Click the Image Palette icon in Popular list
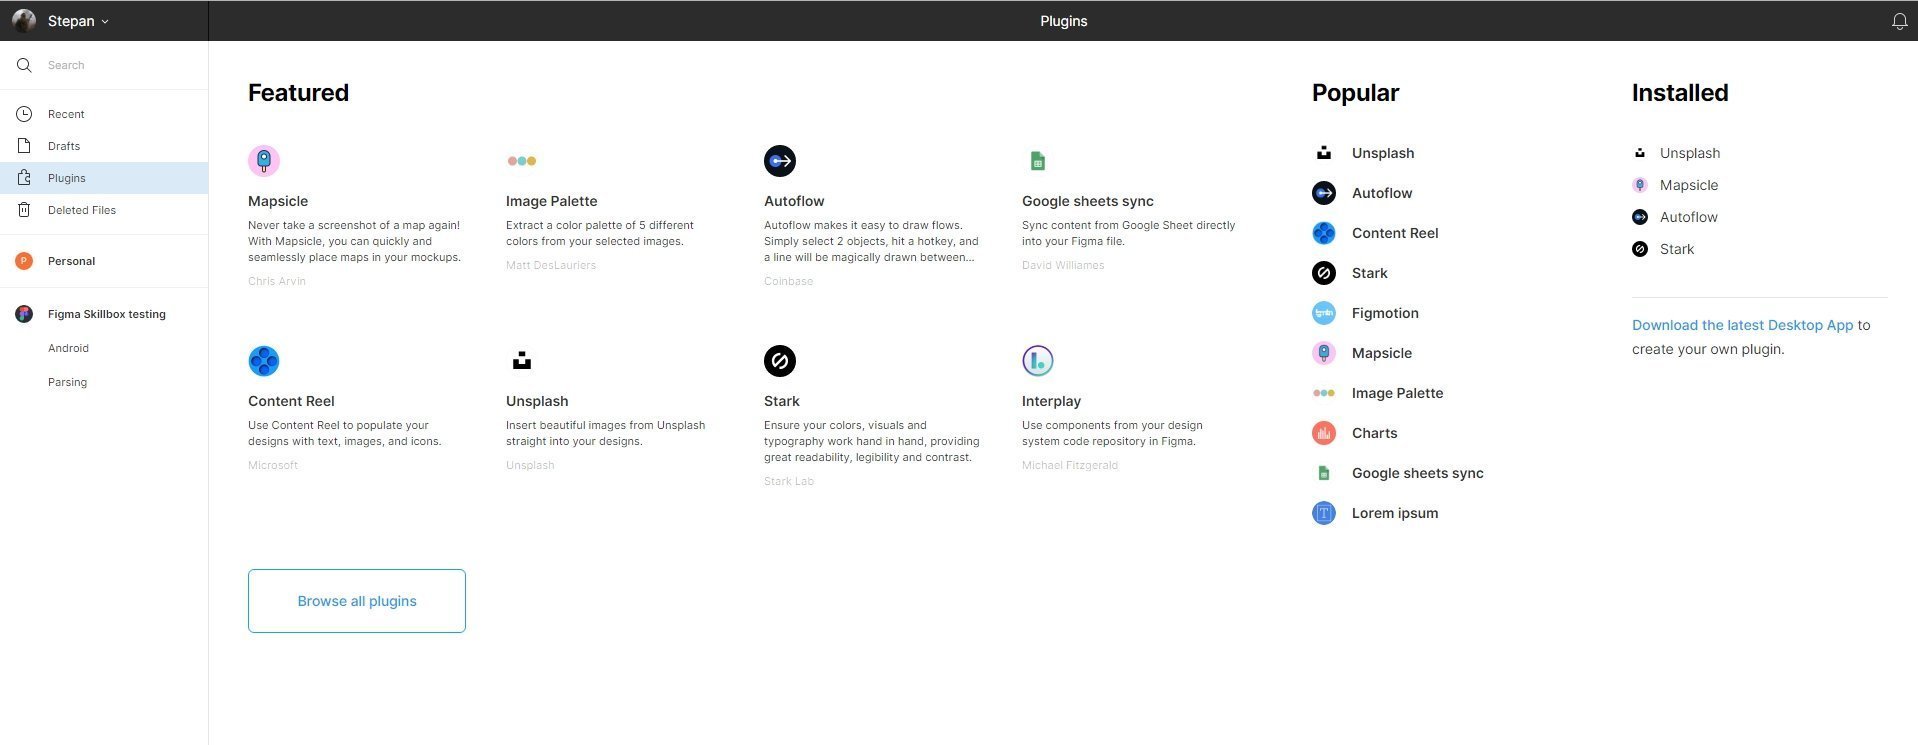Screen dimensions: 1918x745 1324,393
